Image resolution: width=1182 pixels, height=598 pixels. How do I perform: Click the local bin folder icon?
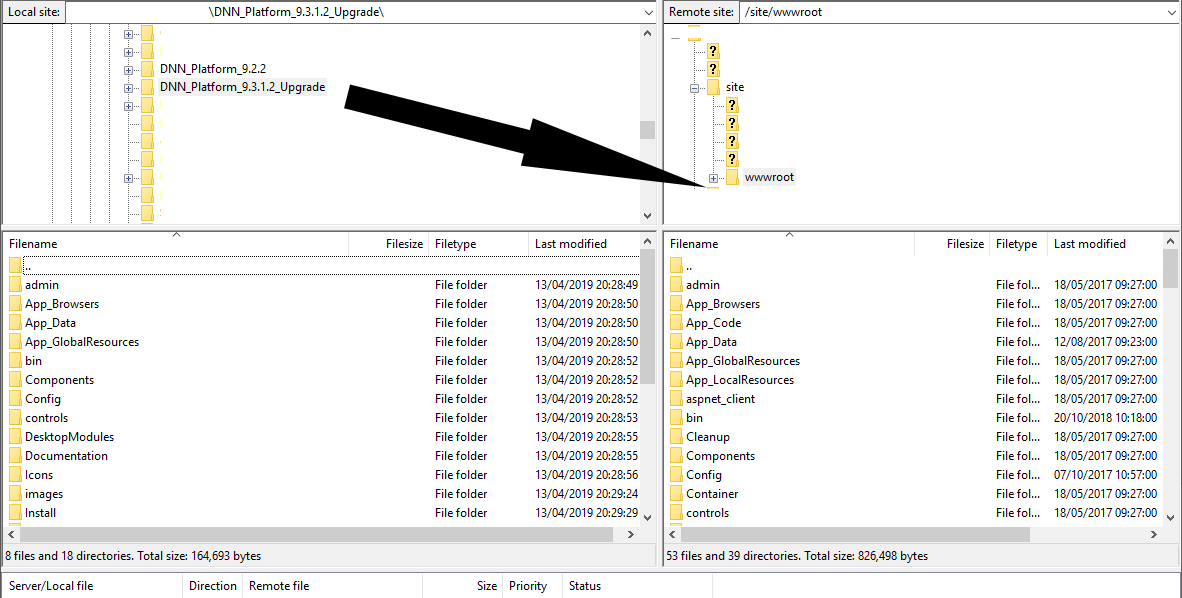(x=15, y=360)
